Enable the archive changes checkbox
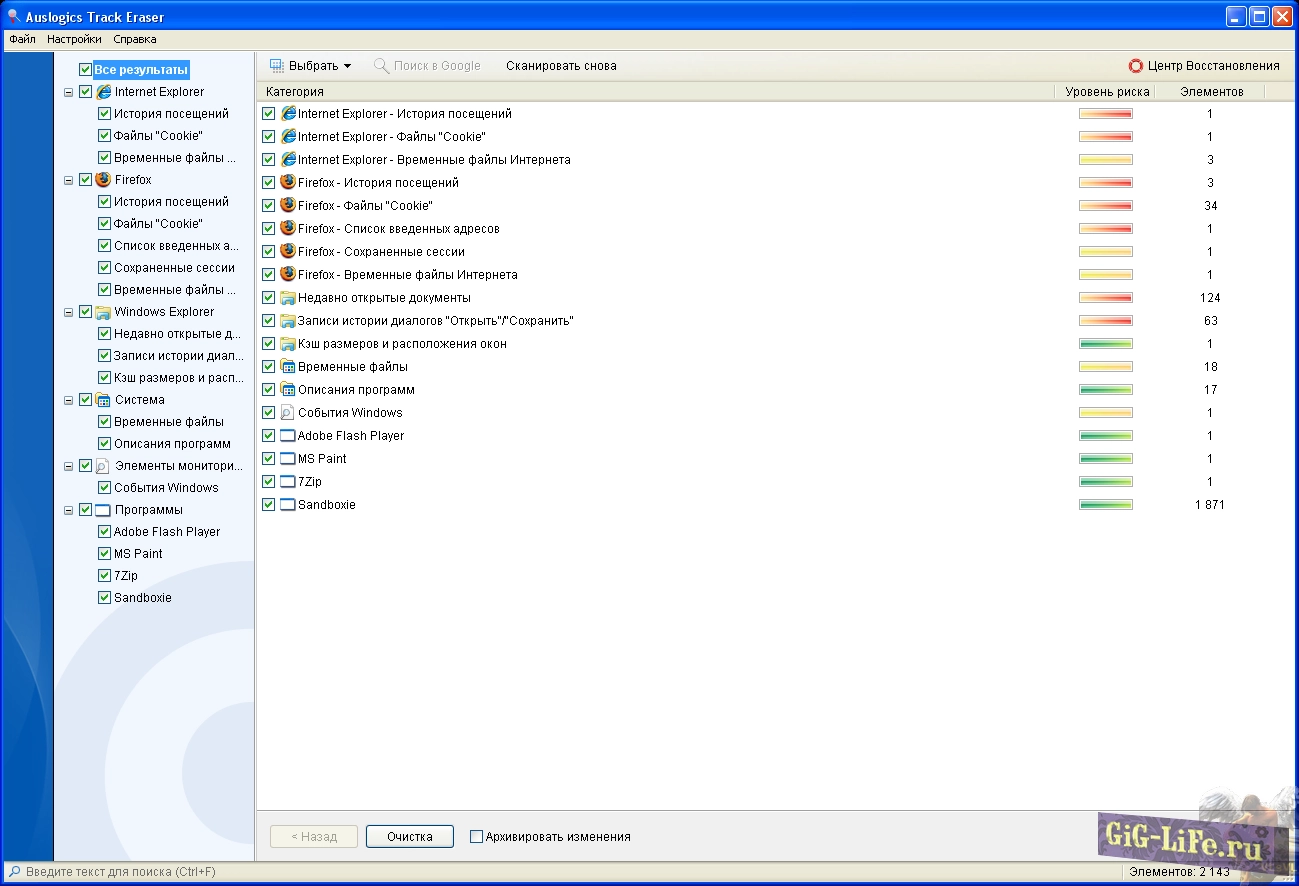This screenshot has width=1299, height=886. [476, 836]
